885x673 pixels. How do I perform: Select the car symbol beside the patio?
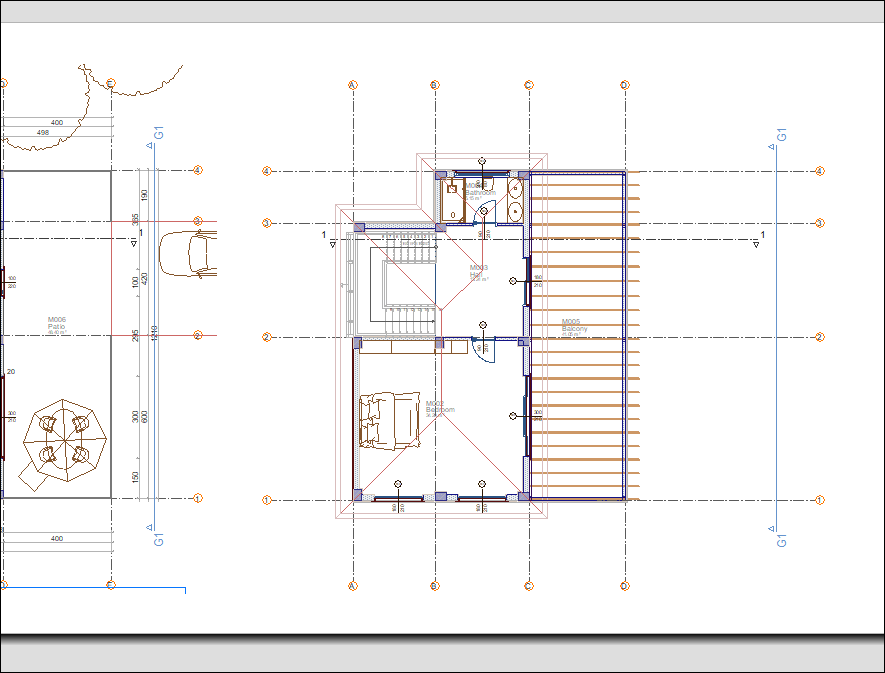pyautogui.click(x=188, y=254)
